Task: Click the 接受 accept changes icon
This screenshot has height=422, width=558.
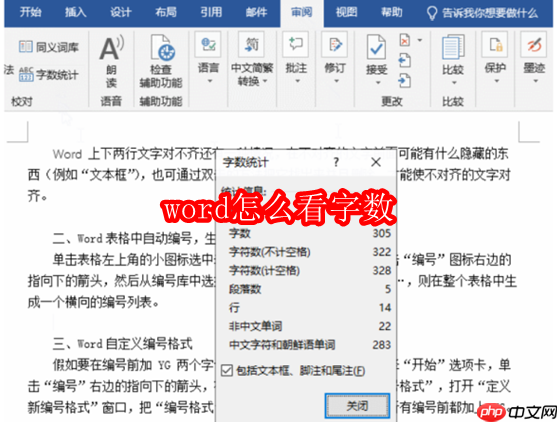Action: 377,47
